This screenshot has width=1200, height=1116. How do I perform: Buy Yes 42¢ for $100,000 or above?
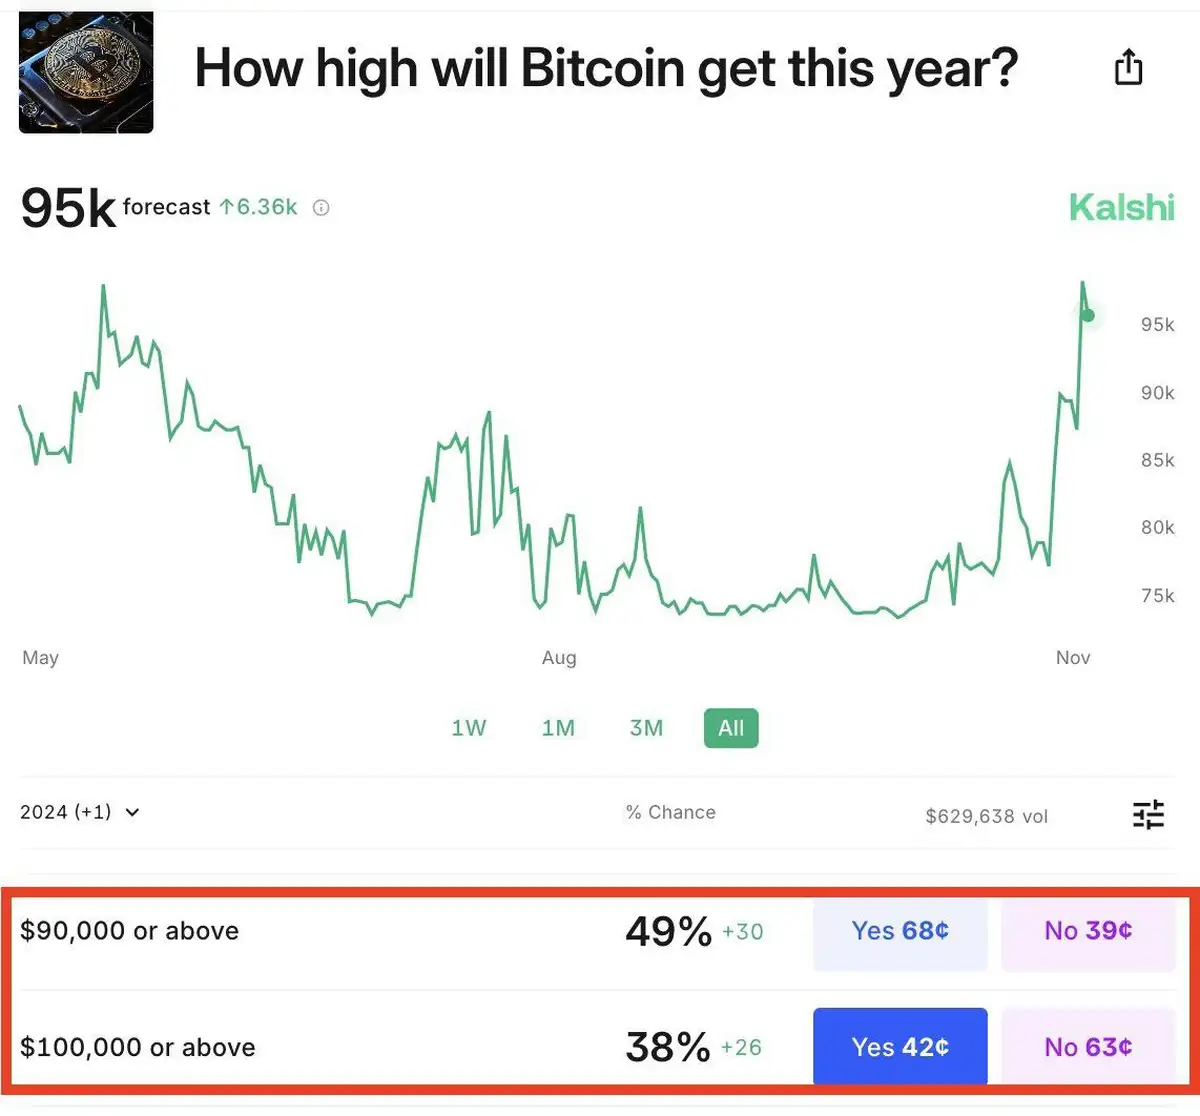[900, 1047]
